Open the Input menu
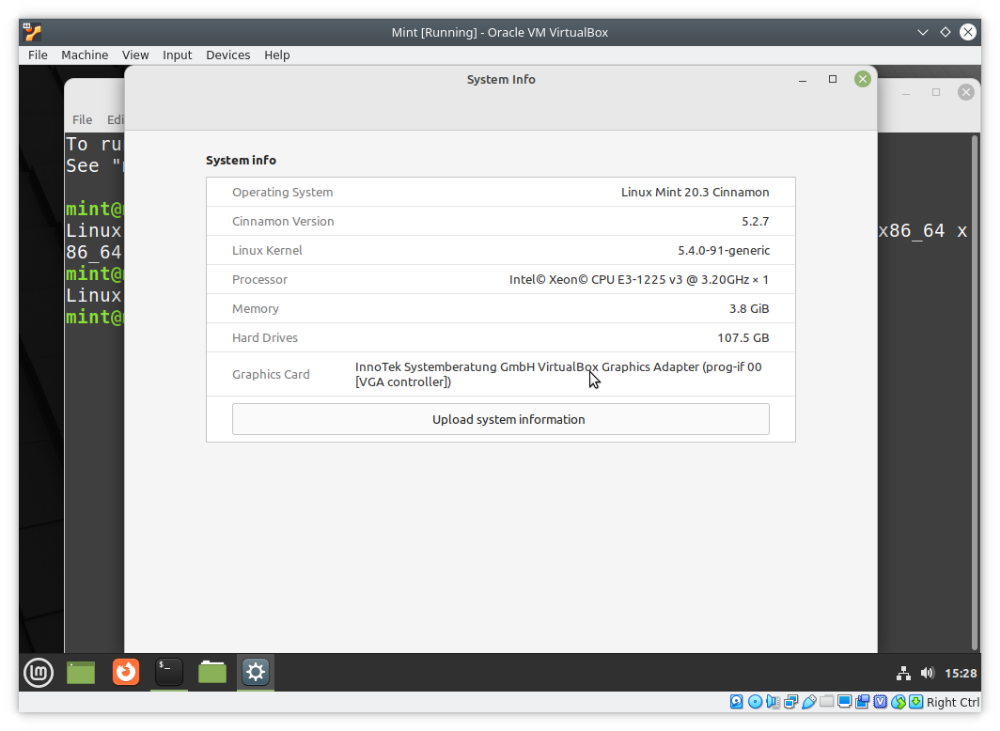 177,55
